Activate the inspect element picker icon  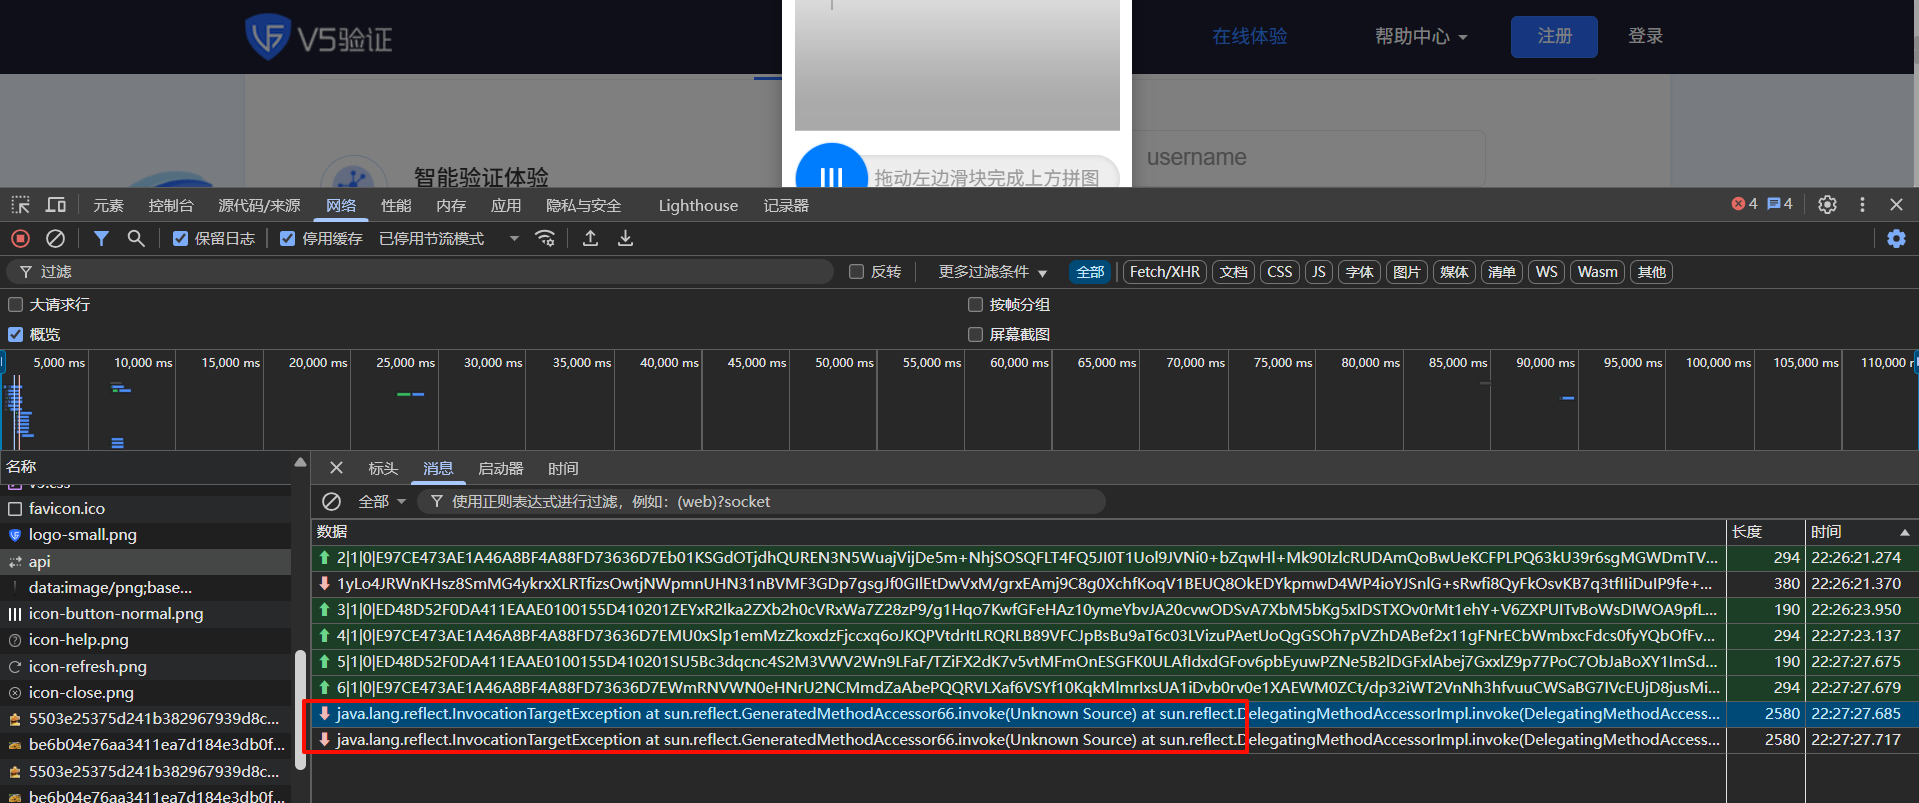coord(20,205)
